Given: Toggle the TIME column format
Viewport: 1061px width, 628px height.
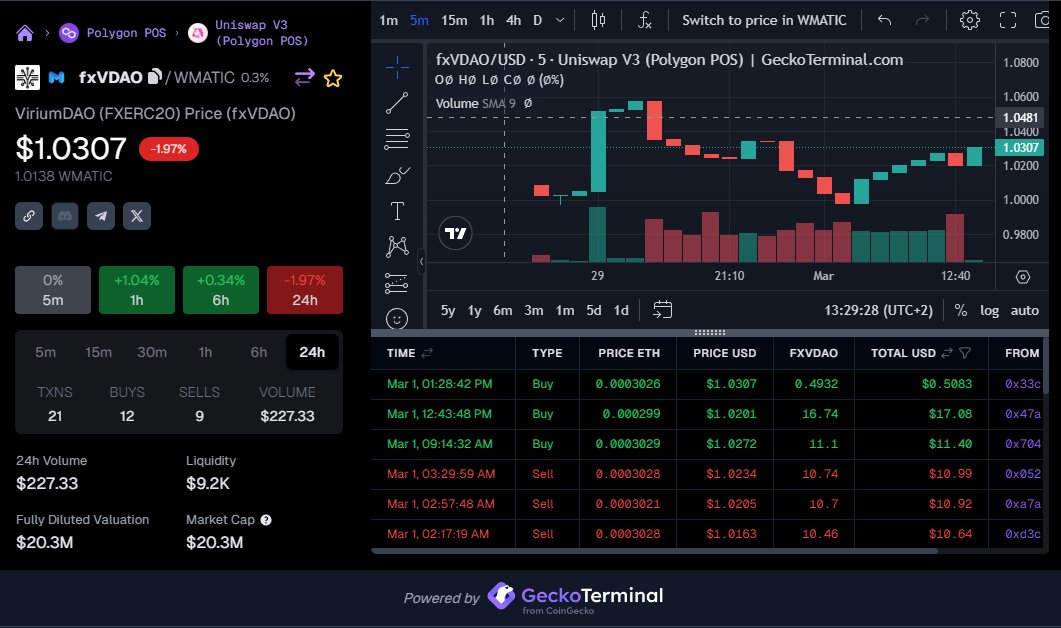Looking at the screenshot, I should [427, 353].
